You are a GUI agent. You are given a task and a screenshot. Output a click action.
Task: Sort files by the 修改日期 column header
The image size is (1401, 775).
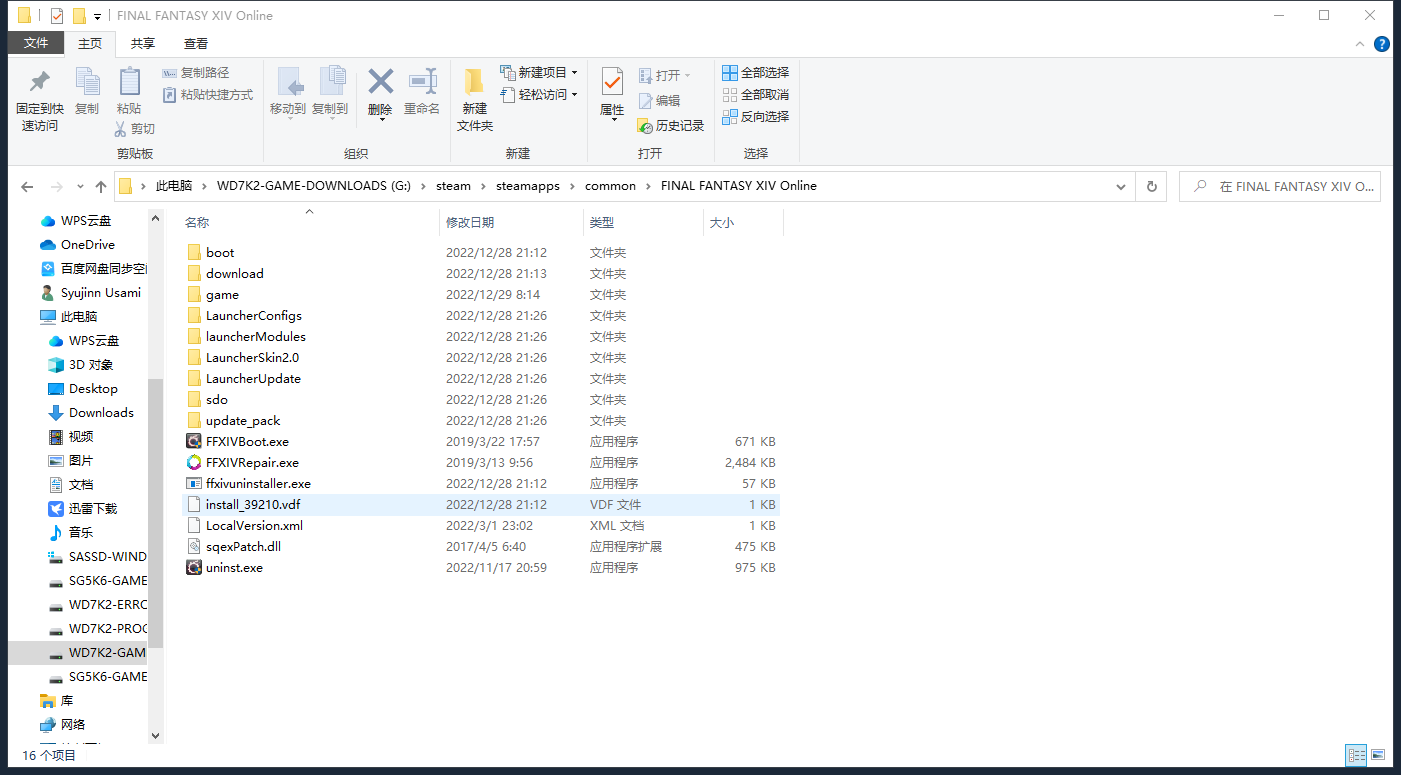click(511, 223)
